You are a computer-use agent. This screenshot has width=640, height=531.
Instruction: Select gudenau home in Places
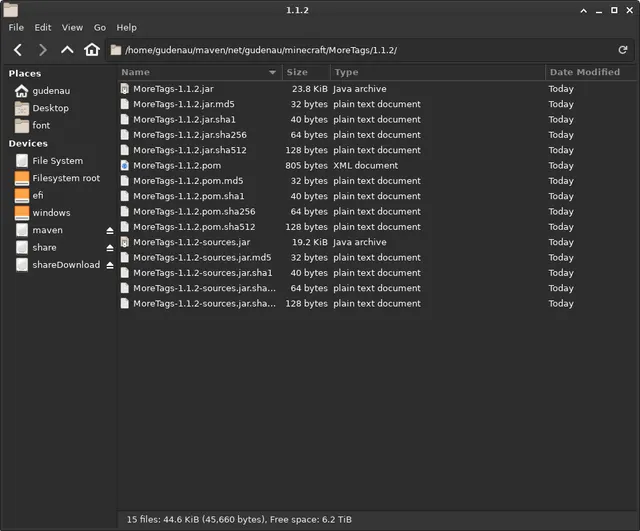(51, 91)
